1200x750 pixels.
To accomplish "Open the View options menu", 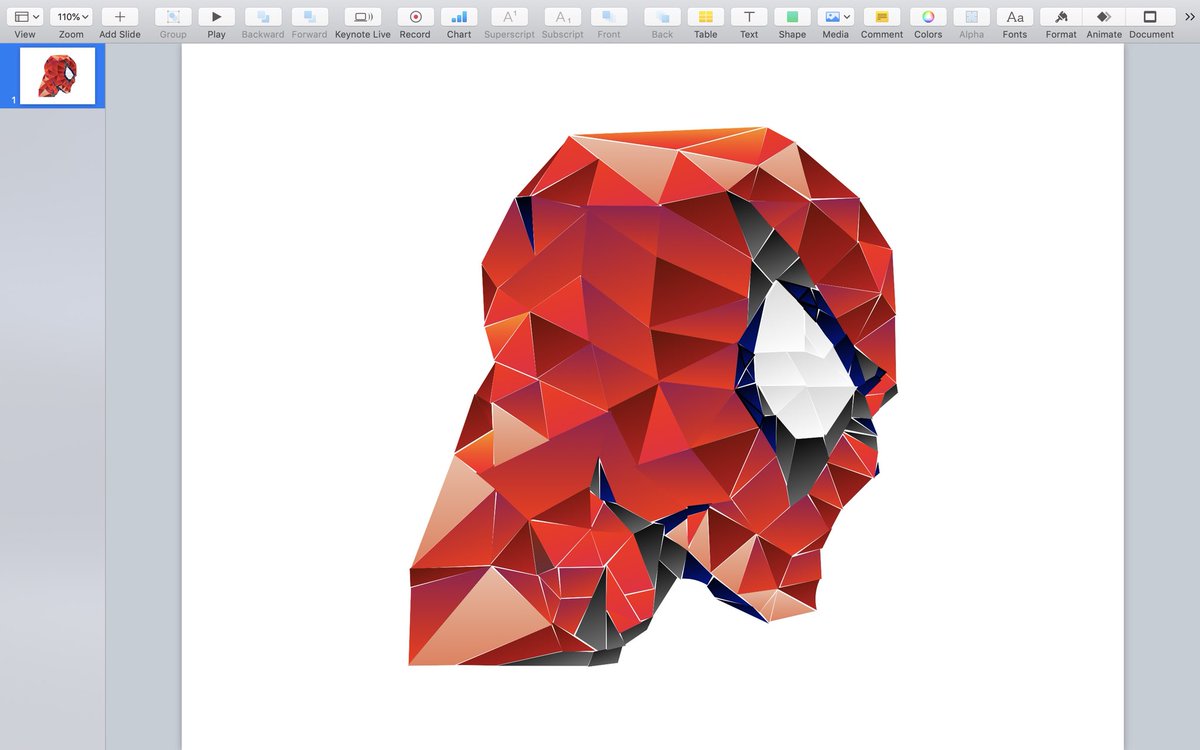I will pos(25,17).
